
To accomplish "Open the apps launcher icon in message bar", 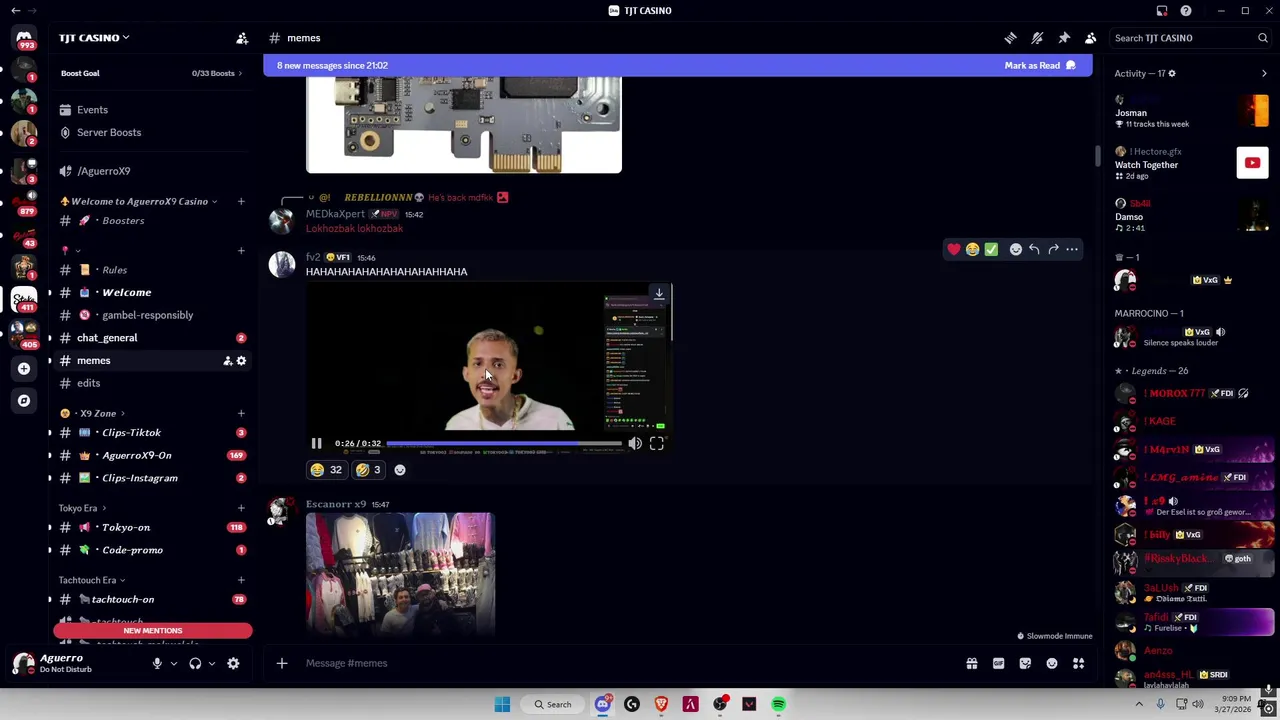I will (1078, 663).
